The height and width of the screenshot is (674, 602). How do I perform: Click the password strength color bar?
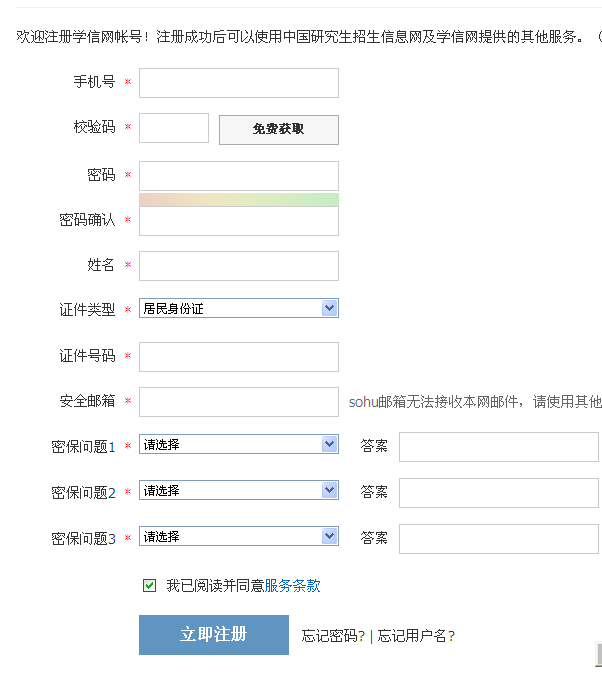[239, 199]
